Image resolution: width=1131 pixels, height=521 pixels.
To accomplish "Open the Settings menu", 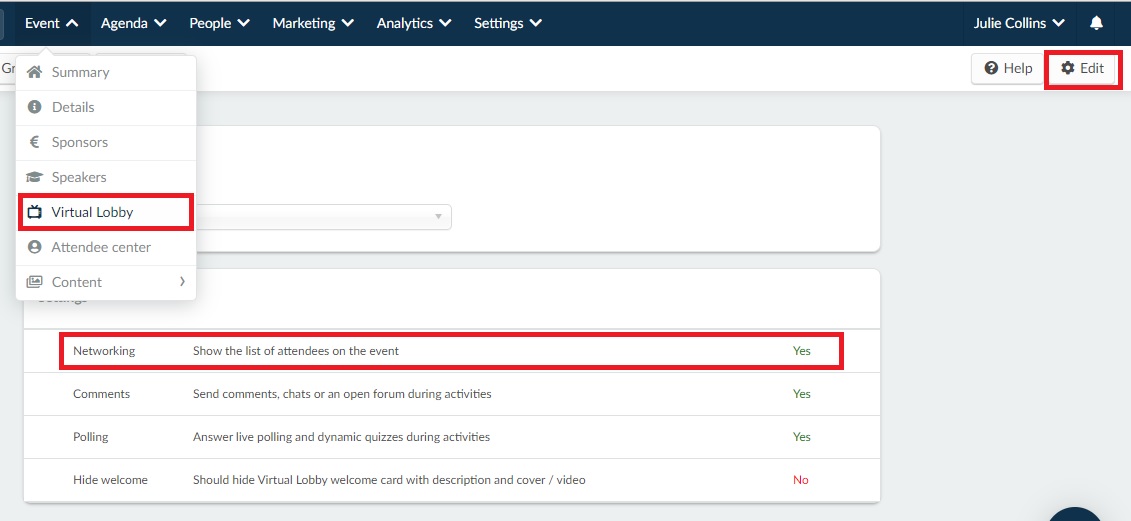I will coord(508,23).
